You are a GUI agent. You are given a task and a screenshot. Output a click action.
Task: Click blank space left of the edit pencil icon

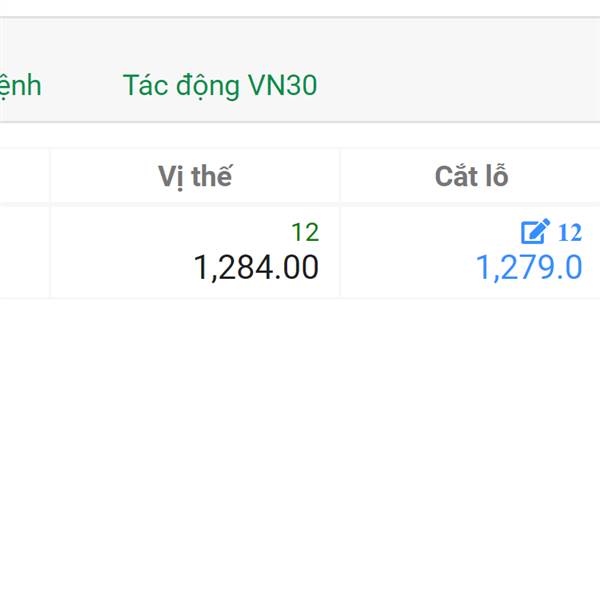click(x=429, y=232)
